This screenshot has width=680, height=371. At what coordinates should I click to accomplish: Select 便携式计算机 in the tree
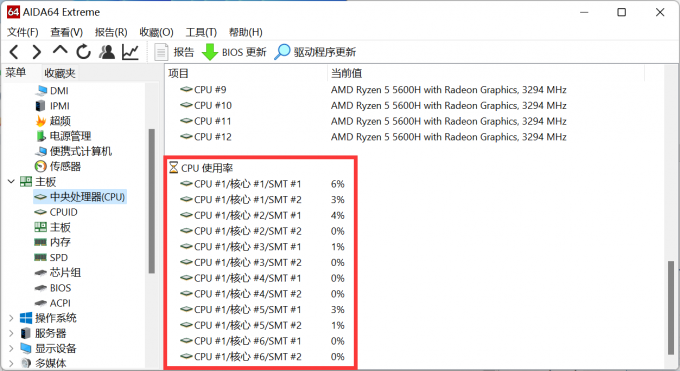pyautogui.click(x=74, y=151)
